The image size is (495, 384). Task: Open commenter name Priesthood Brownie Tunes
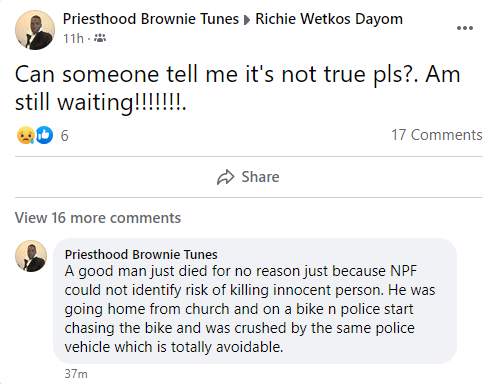(x=141, y=254)
